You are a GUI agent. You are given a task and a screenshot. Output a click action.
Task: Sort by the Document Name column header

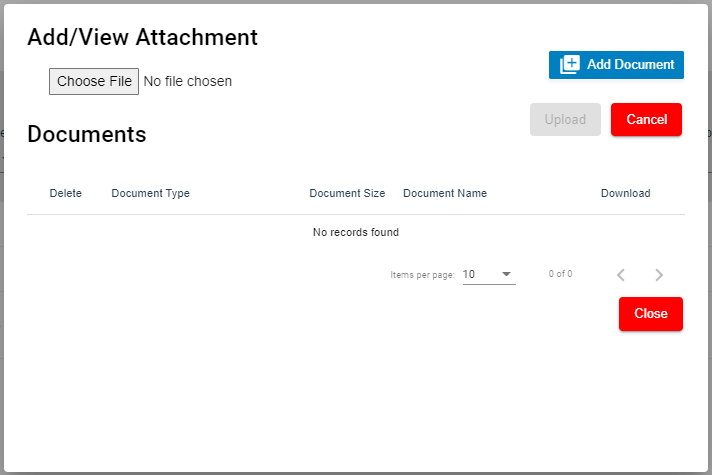(x=445, y=194)
